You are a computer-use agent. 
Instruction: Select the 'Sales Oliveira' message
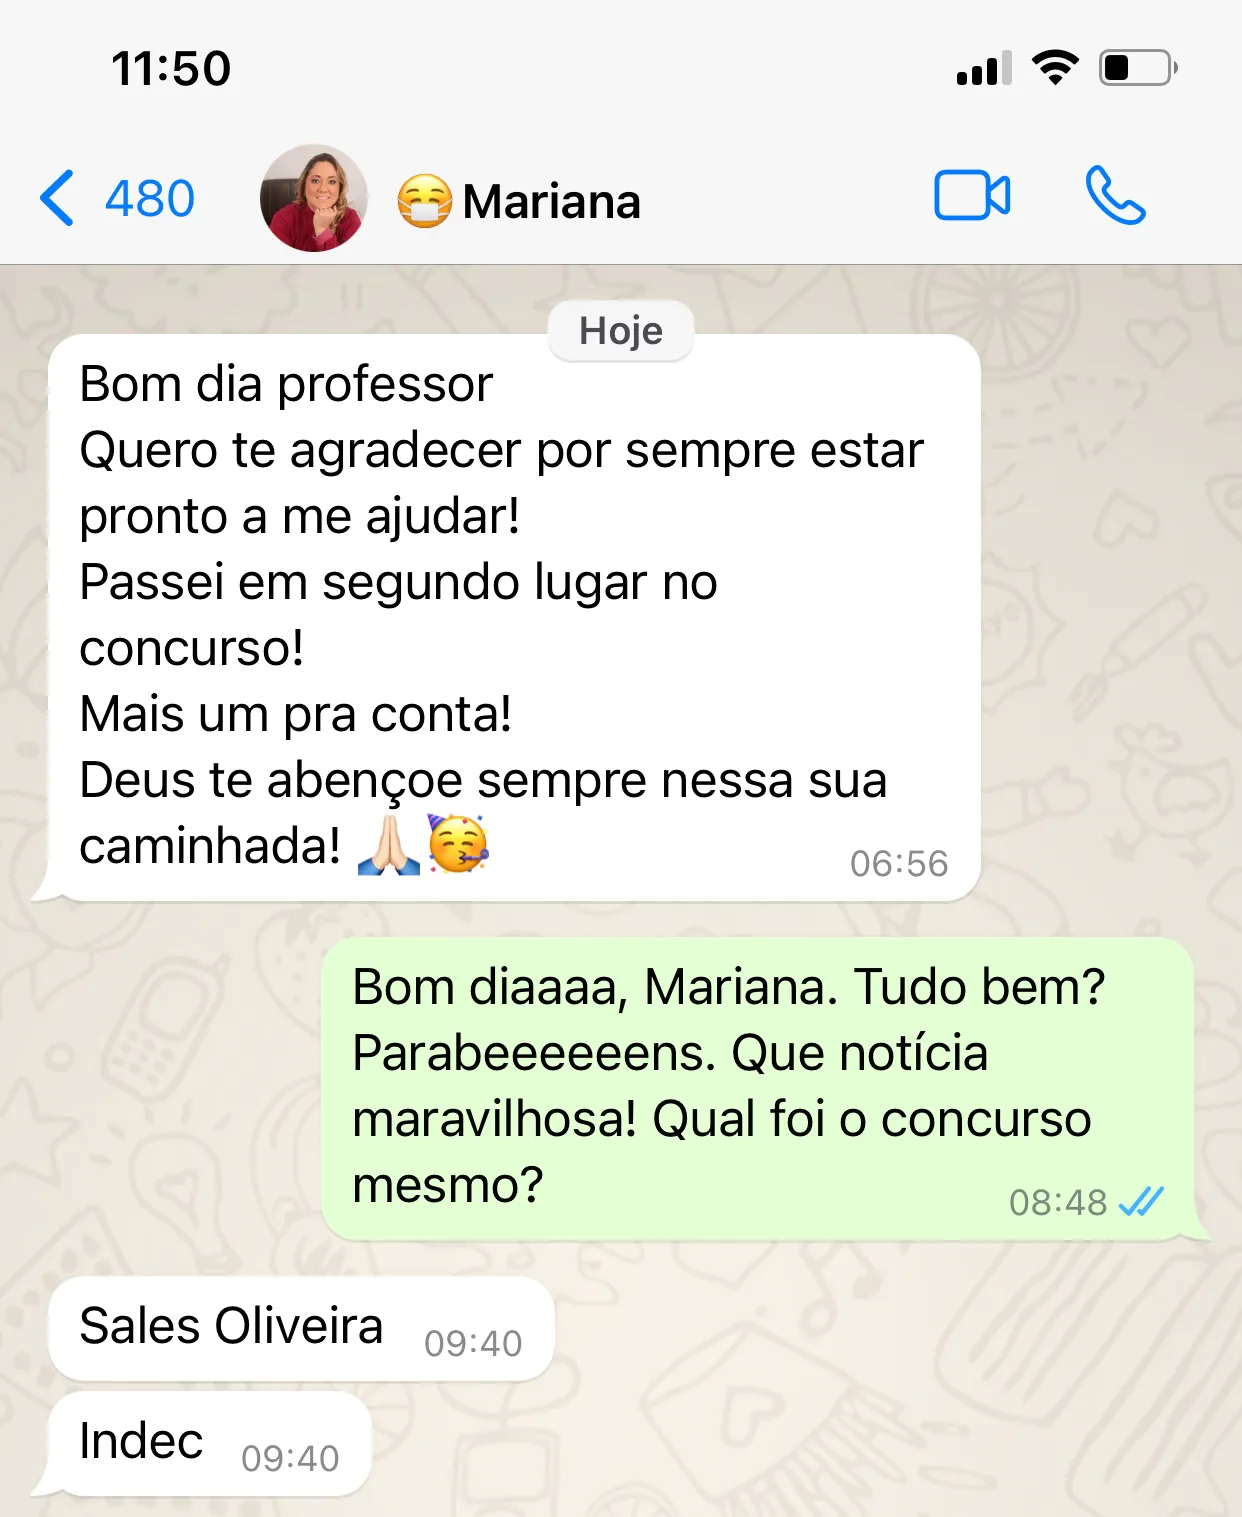(301, 1329)
